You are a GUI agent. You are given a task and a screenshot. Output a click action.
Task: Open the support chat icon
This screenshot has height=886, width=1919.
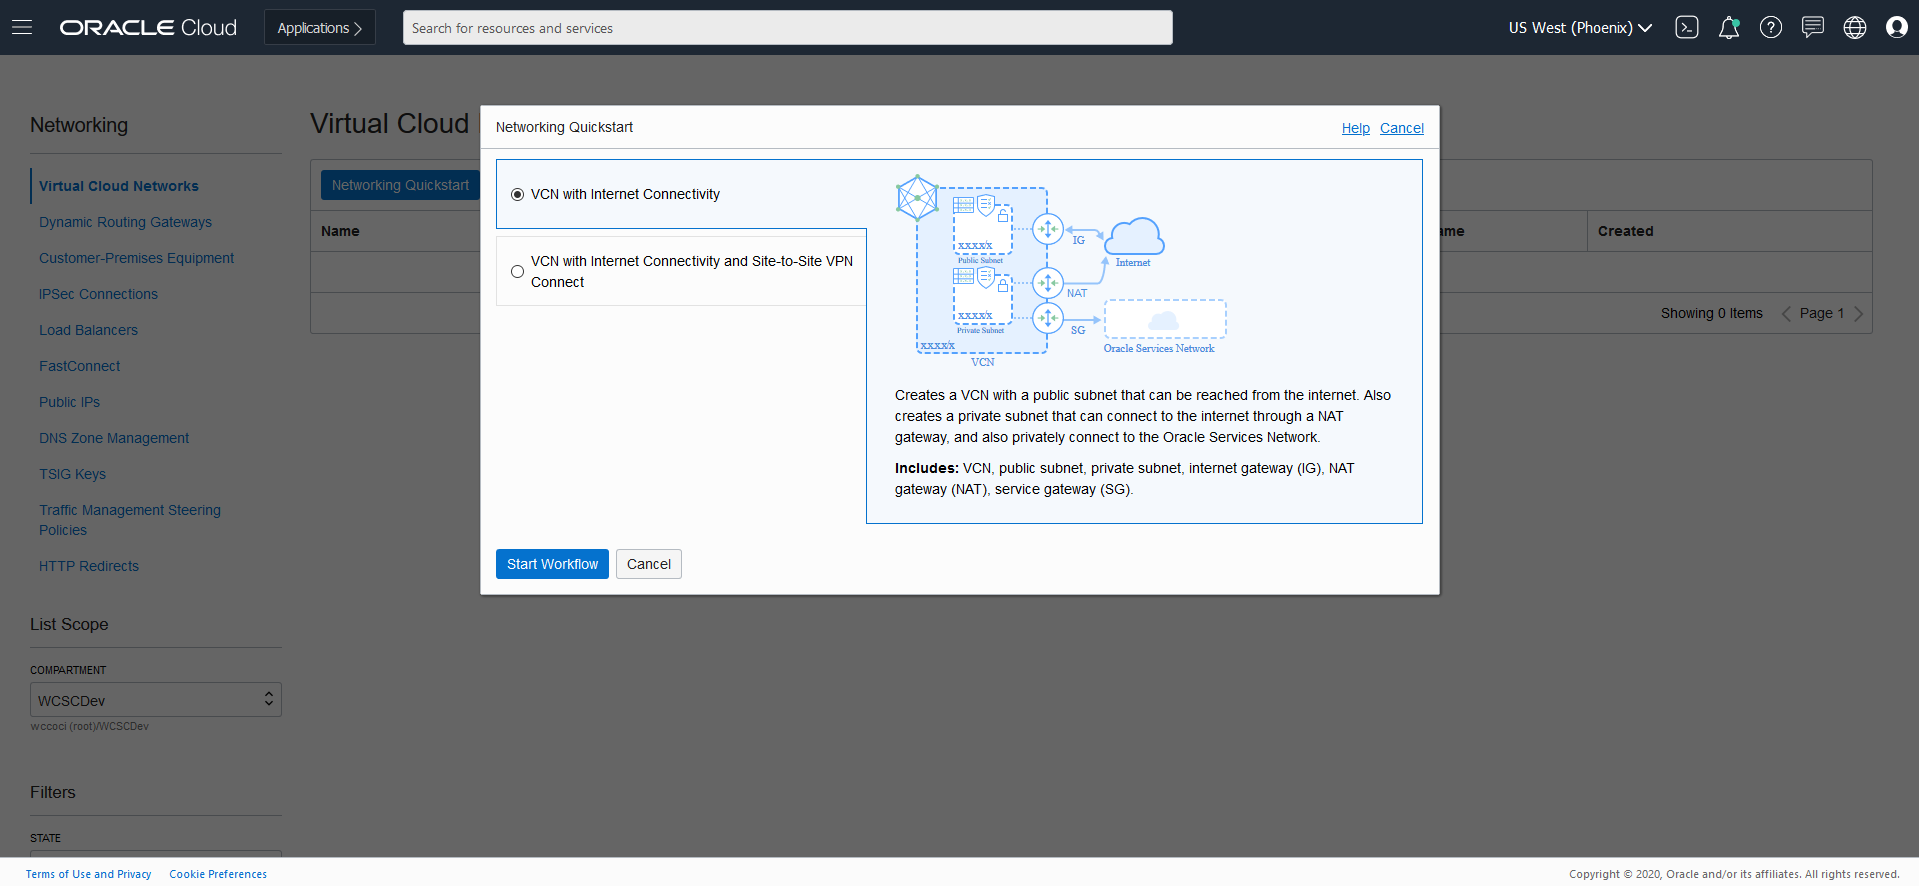point(1812,27)
